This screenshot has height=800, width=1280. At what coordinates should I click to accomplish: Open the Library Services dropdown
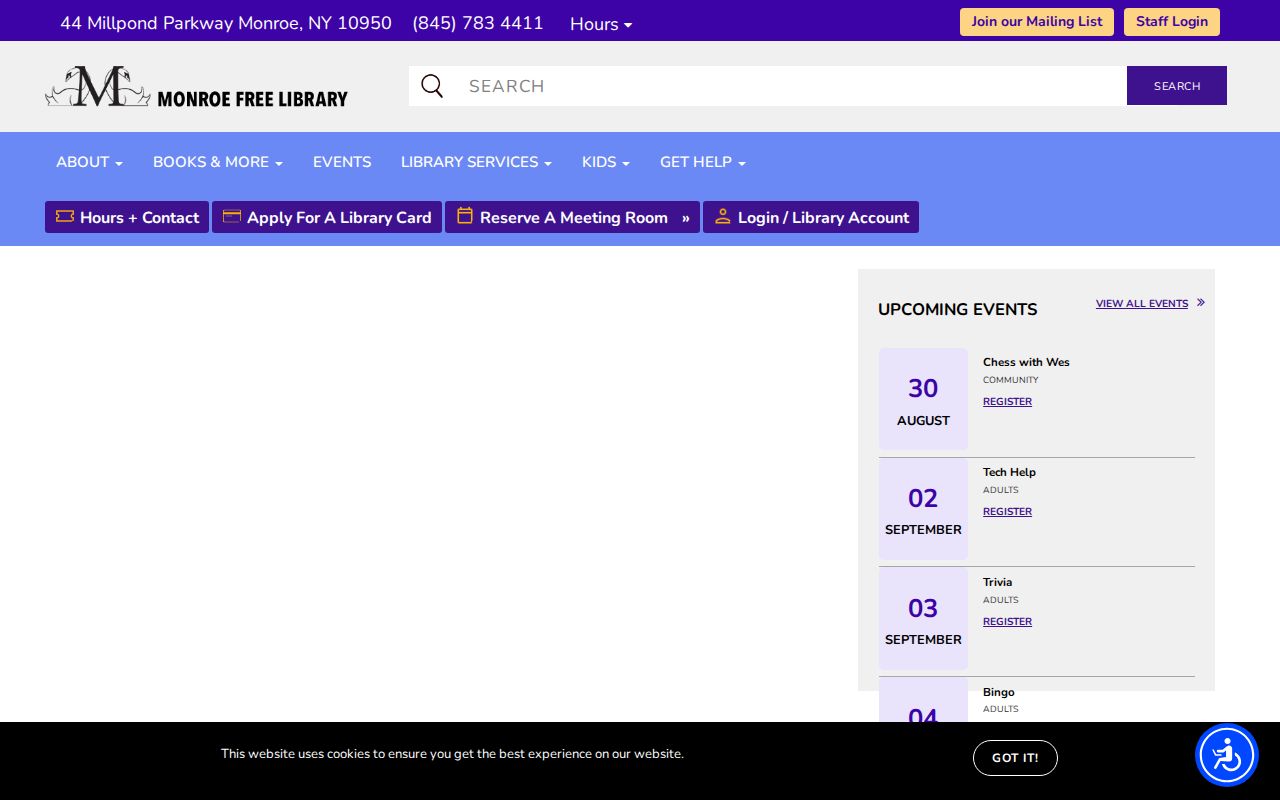(x=476, y=162)
